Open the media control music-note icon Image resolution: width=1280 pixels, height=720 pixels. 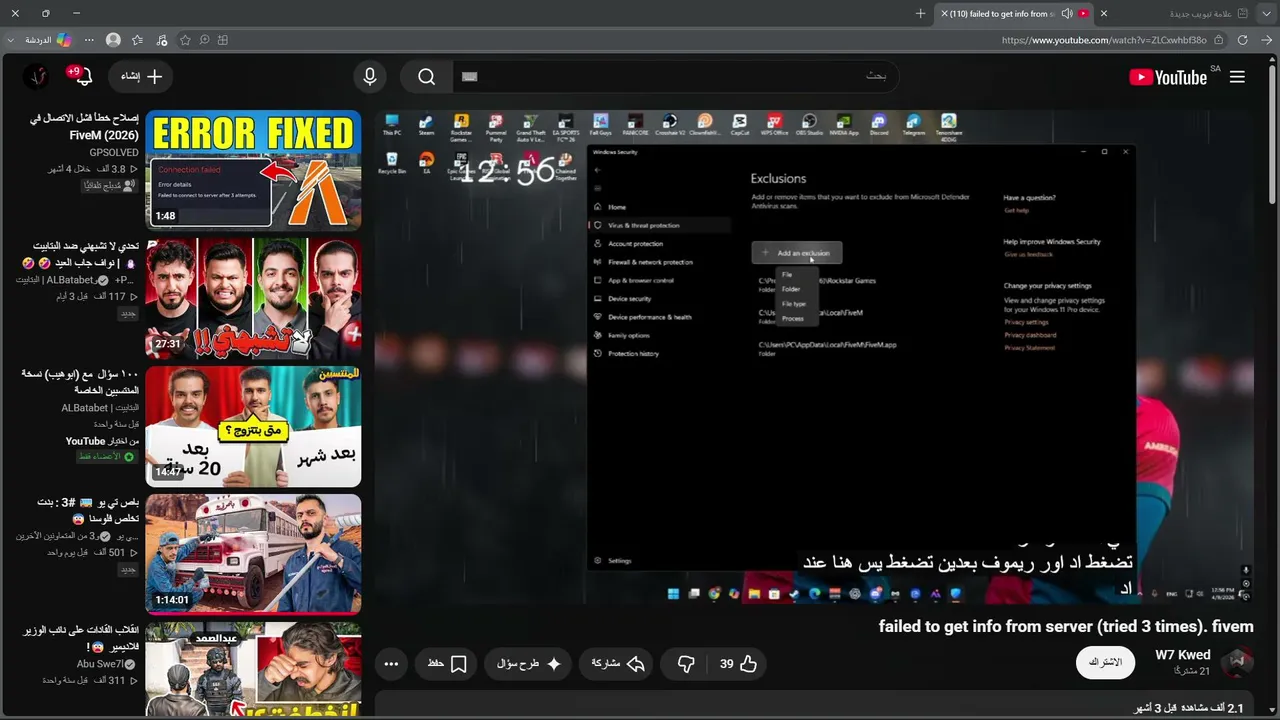(x=162, y=40)
